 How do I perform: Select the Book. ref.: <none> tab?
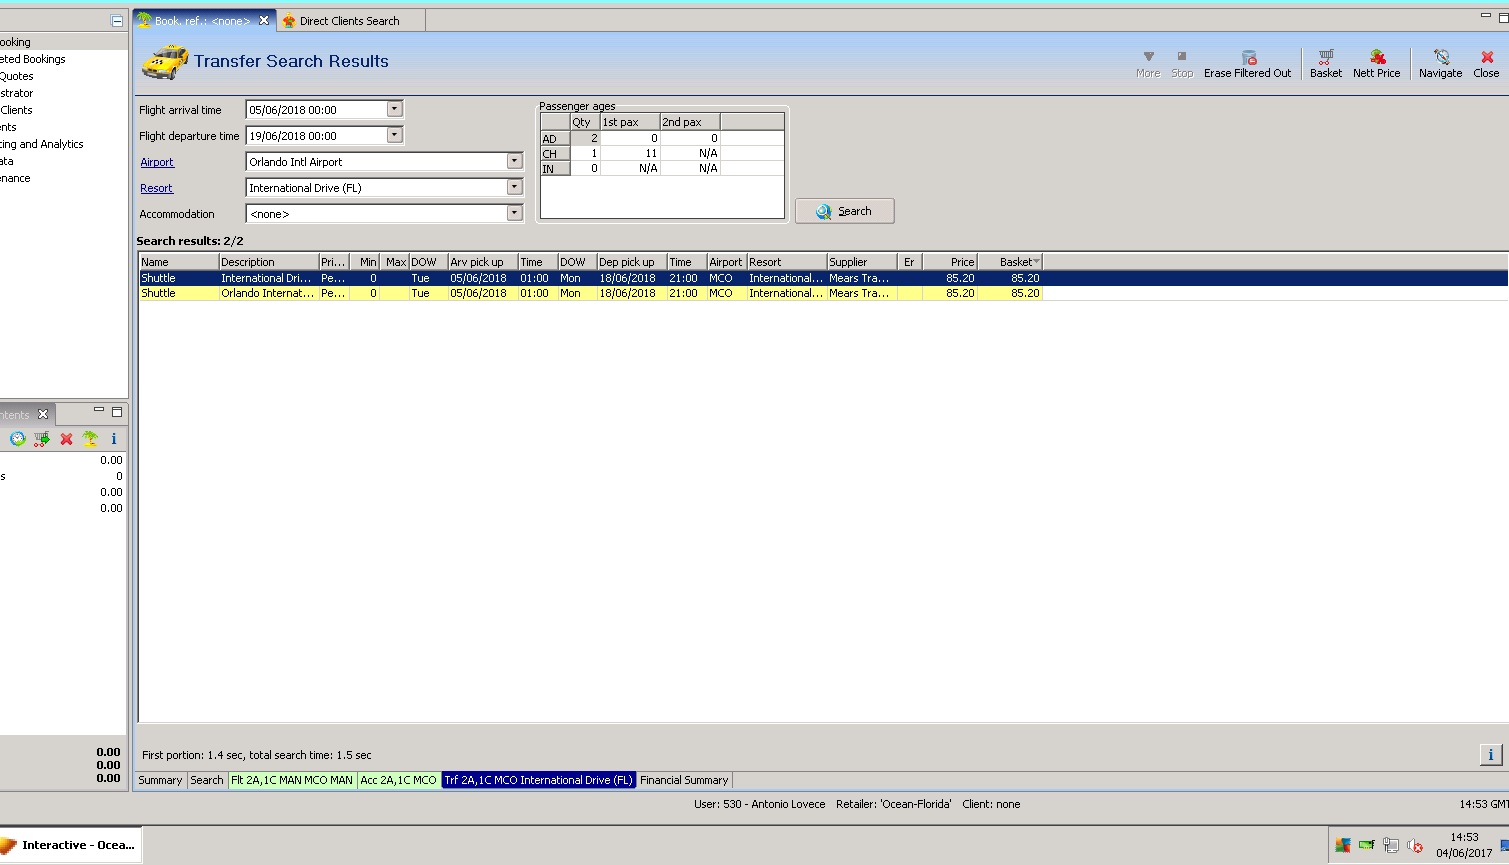pos(202,20)
